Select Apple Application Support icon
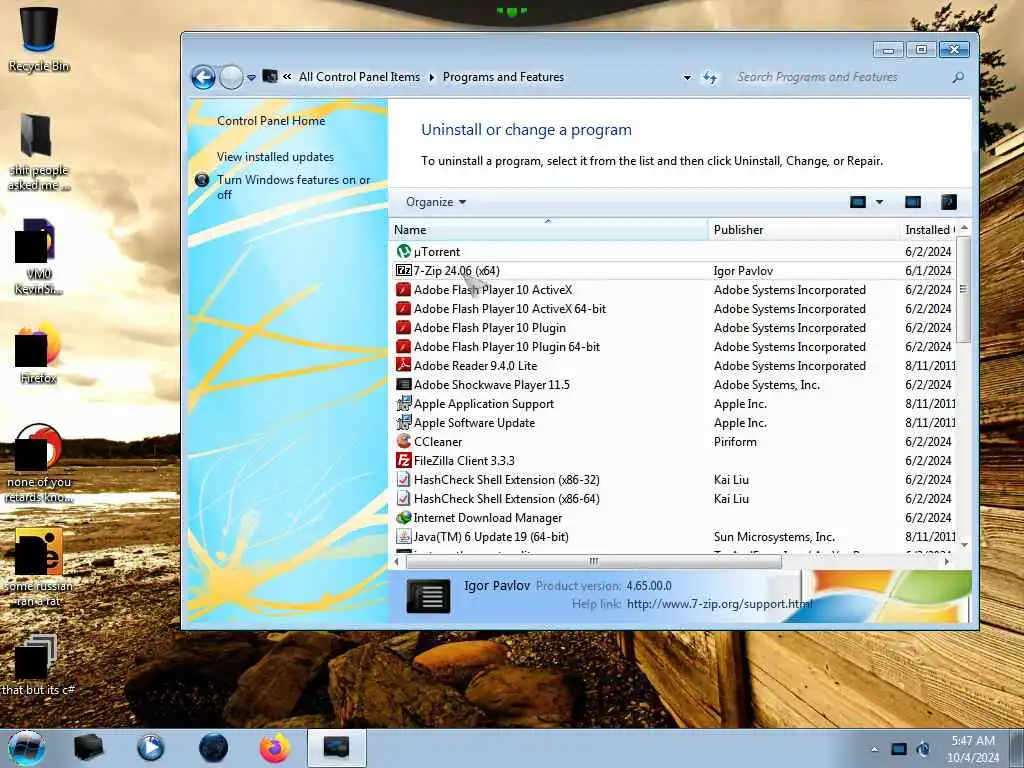Viewport: 1024px width, 768px height. (404, 404)
